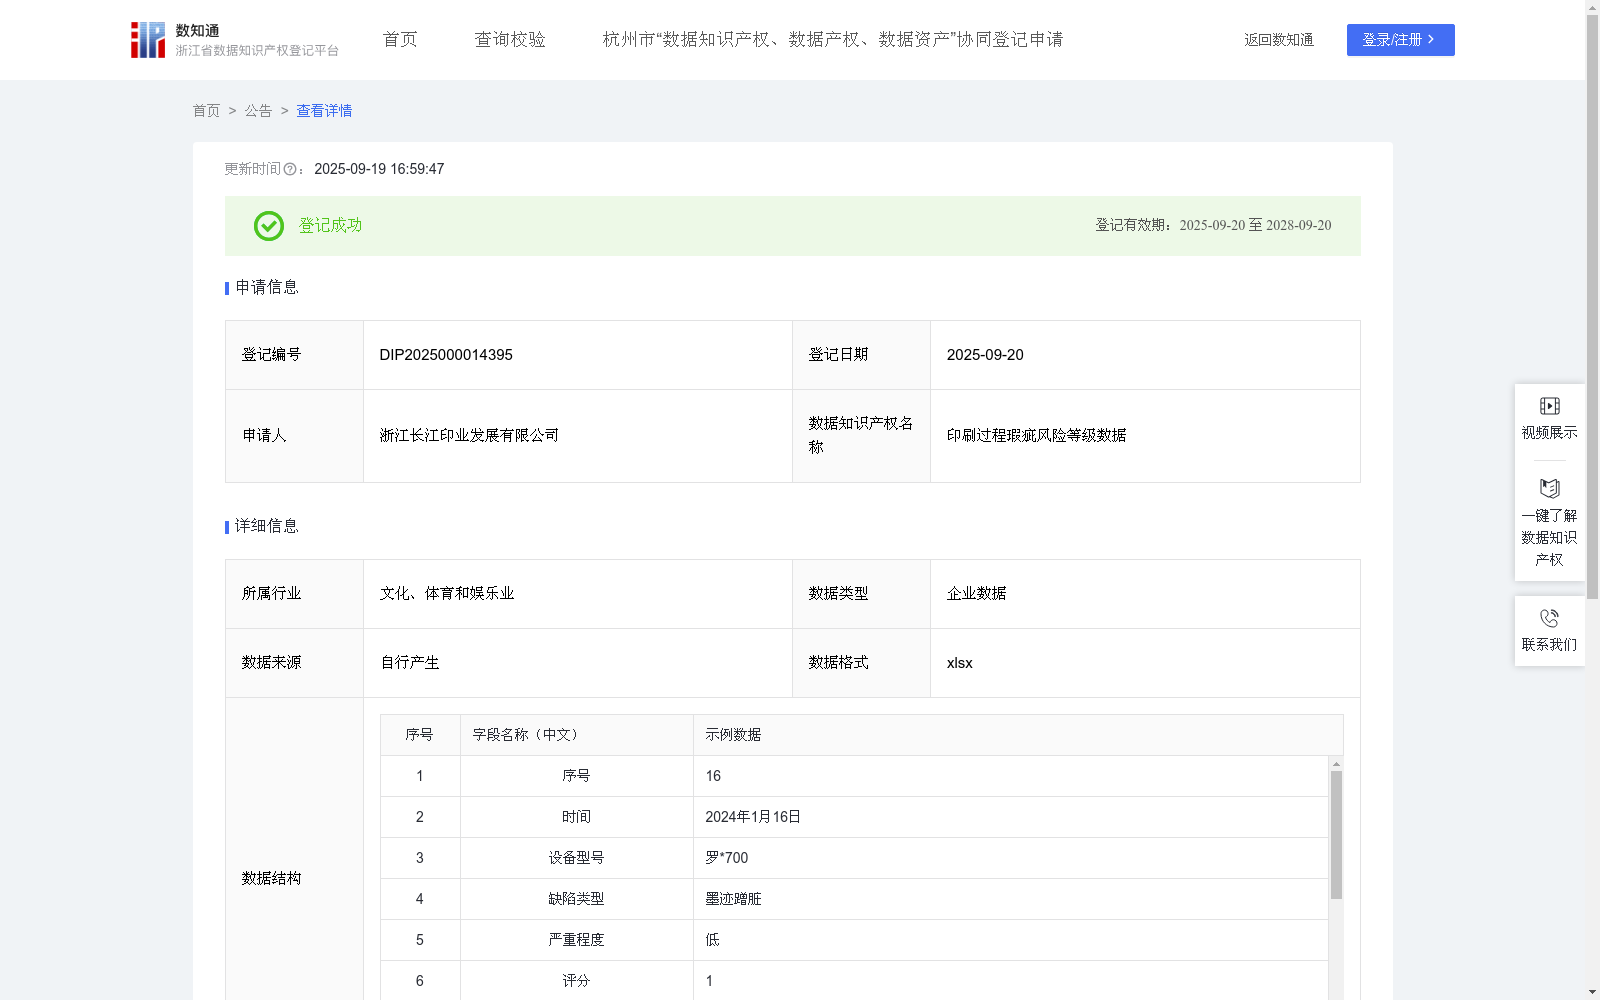Click field name 评分
Image resolution: width=1600 pixels, height=1000 pixels.
(x=576, y=981)
